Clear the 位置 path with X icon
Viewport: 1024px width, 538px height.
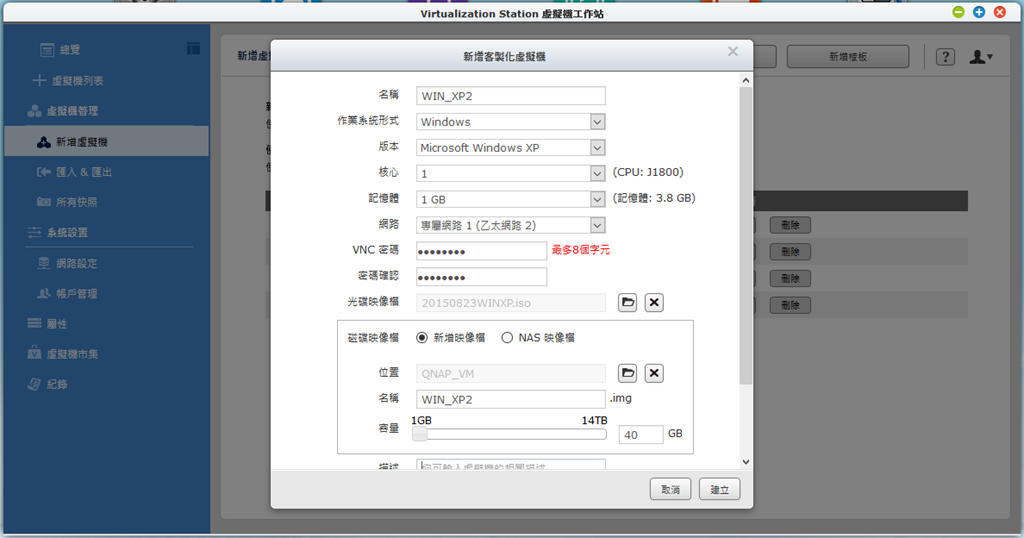(x=654, y=373)
